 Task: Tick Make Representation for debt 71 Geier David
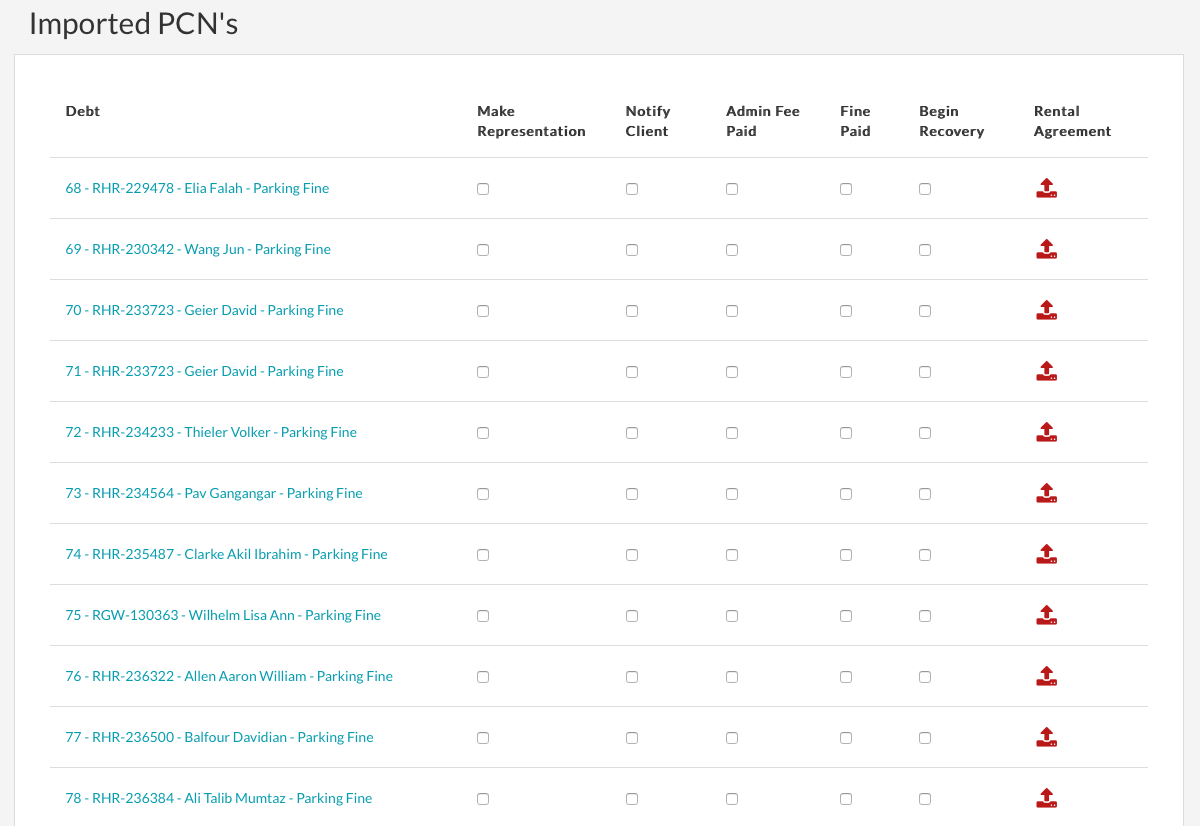pos(483,372)
